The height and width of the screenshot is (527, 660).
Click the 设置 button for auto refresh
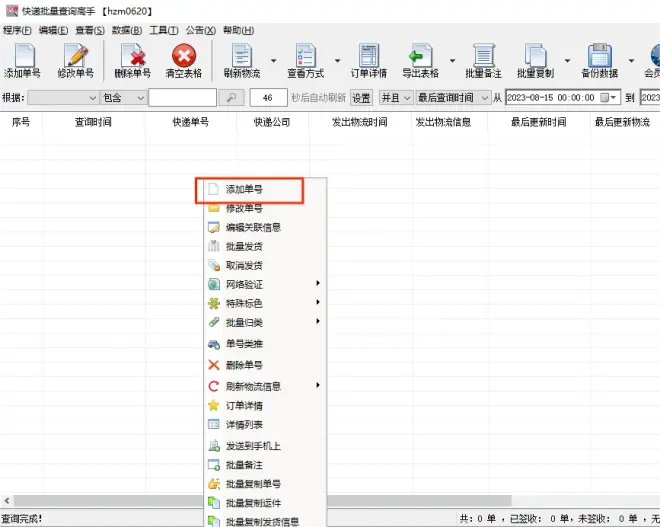pyautogui.click(x=361, y=97)
